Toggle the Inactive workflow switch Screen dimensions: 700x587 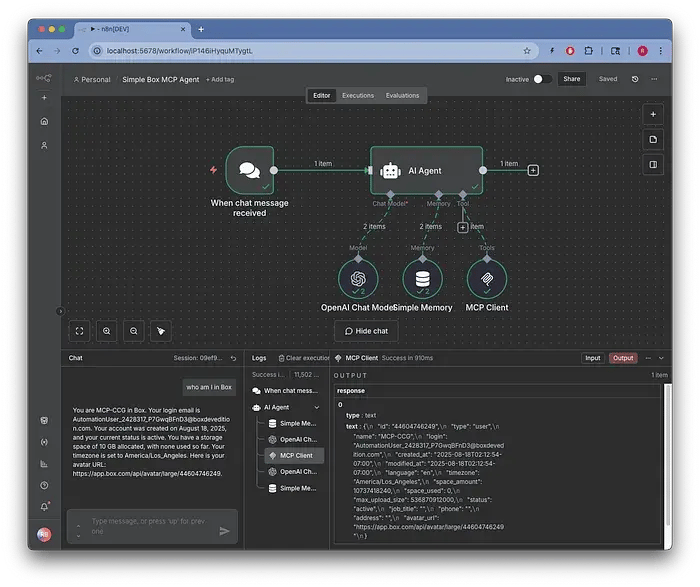pyautogui.click(x=542, y=79)
